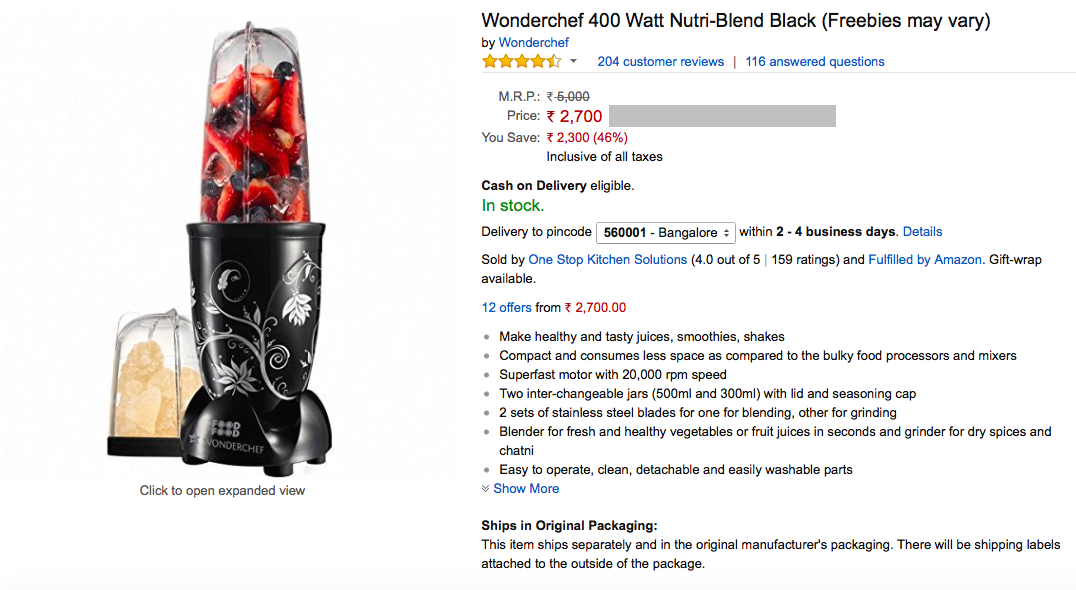The height and width of the screenshot is (590, 1076).
Task: Open the 116 answered questions link
Action: pos(814,62)
